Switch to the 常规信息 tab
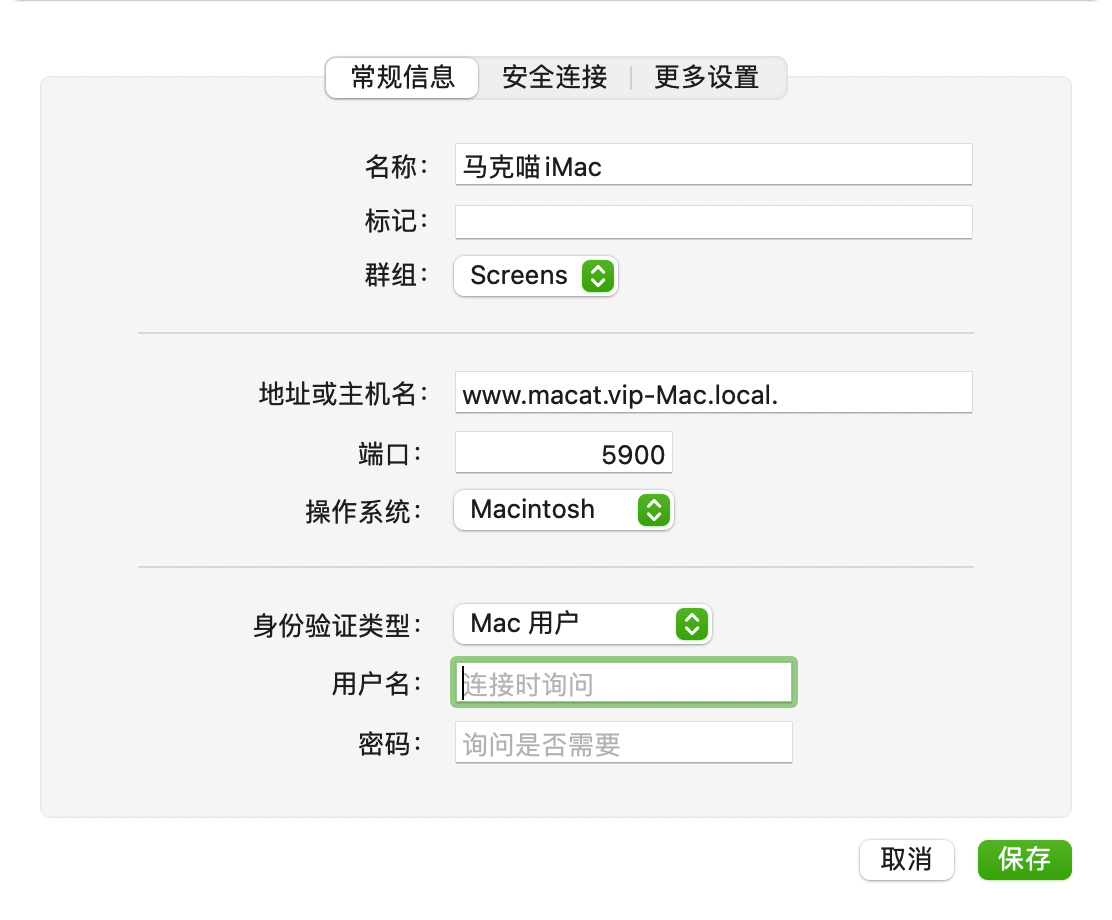Screen dimensions: 1112x920 [x=402, y=77]
